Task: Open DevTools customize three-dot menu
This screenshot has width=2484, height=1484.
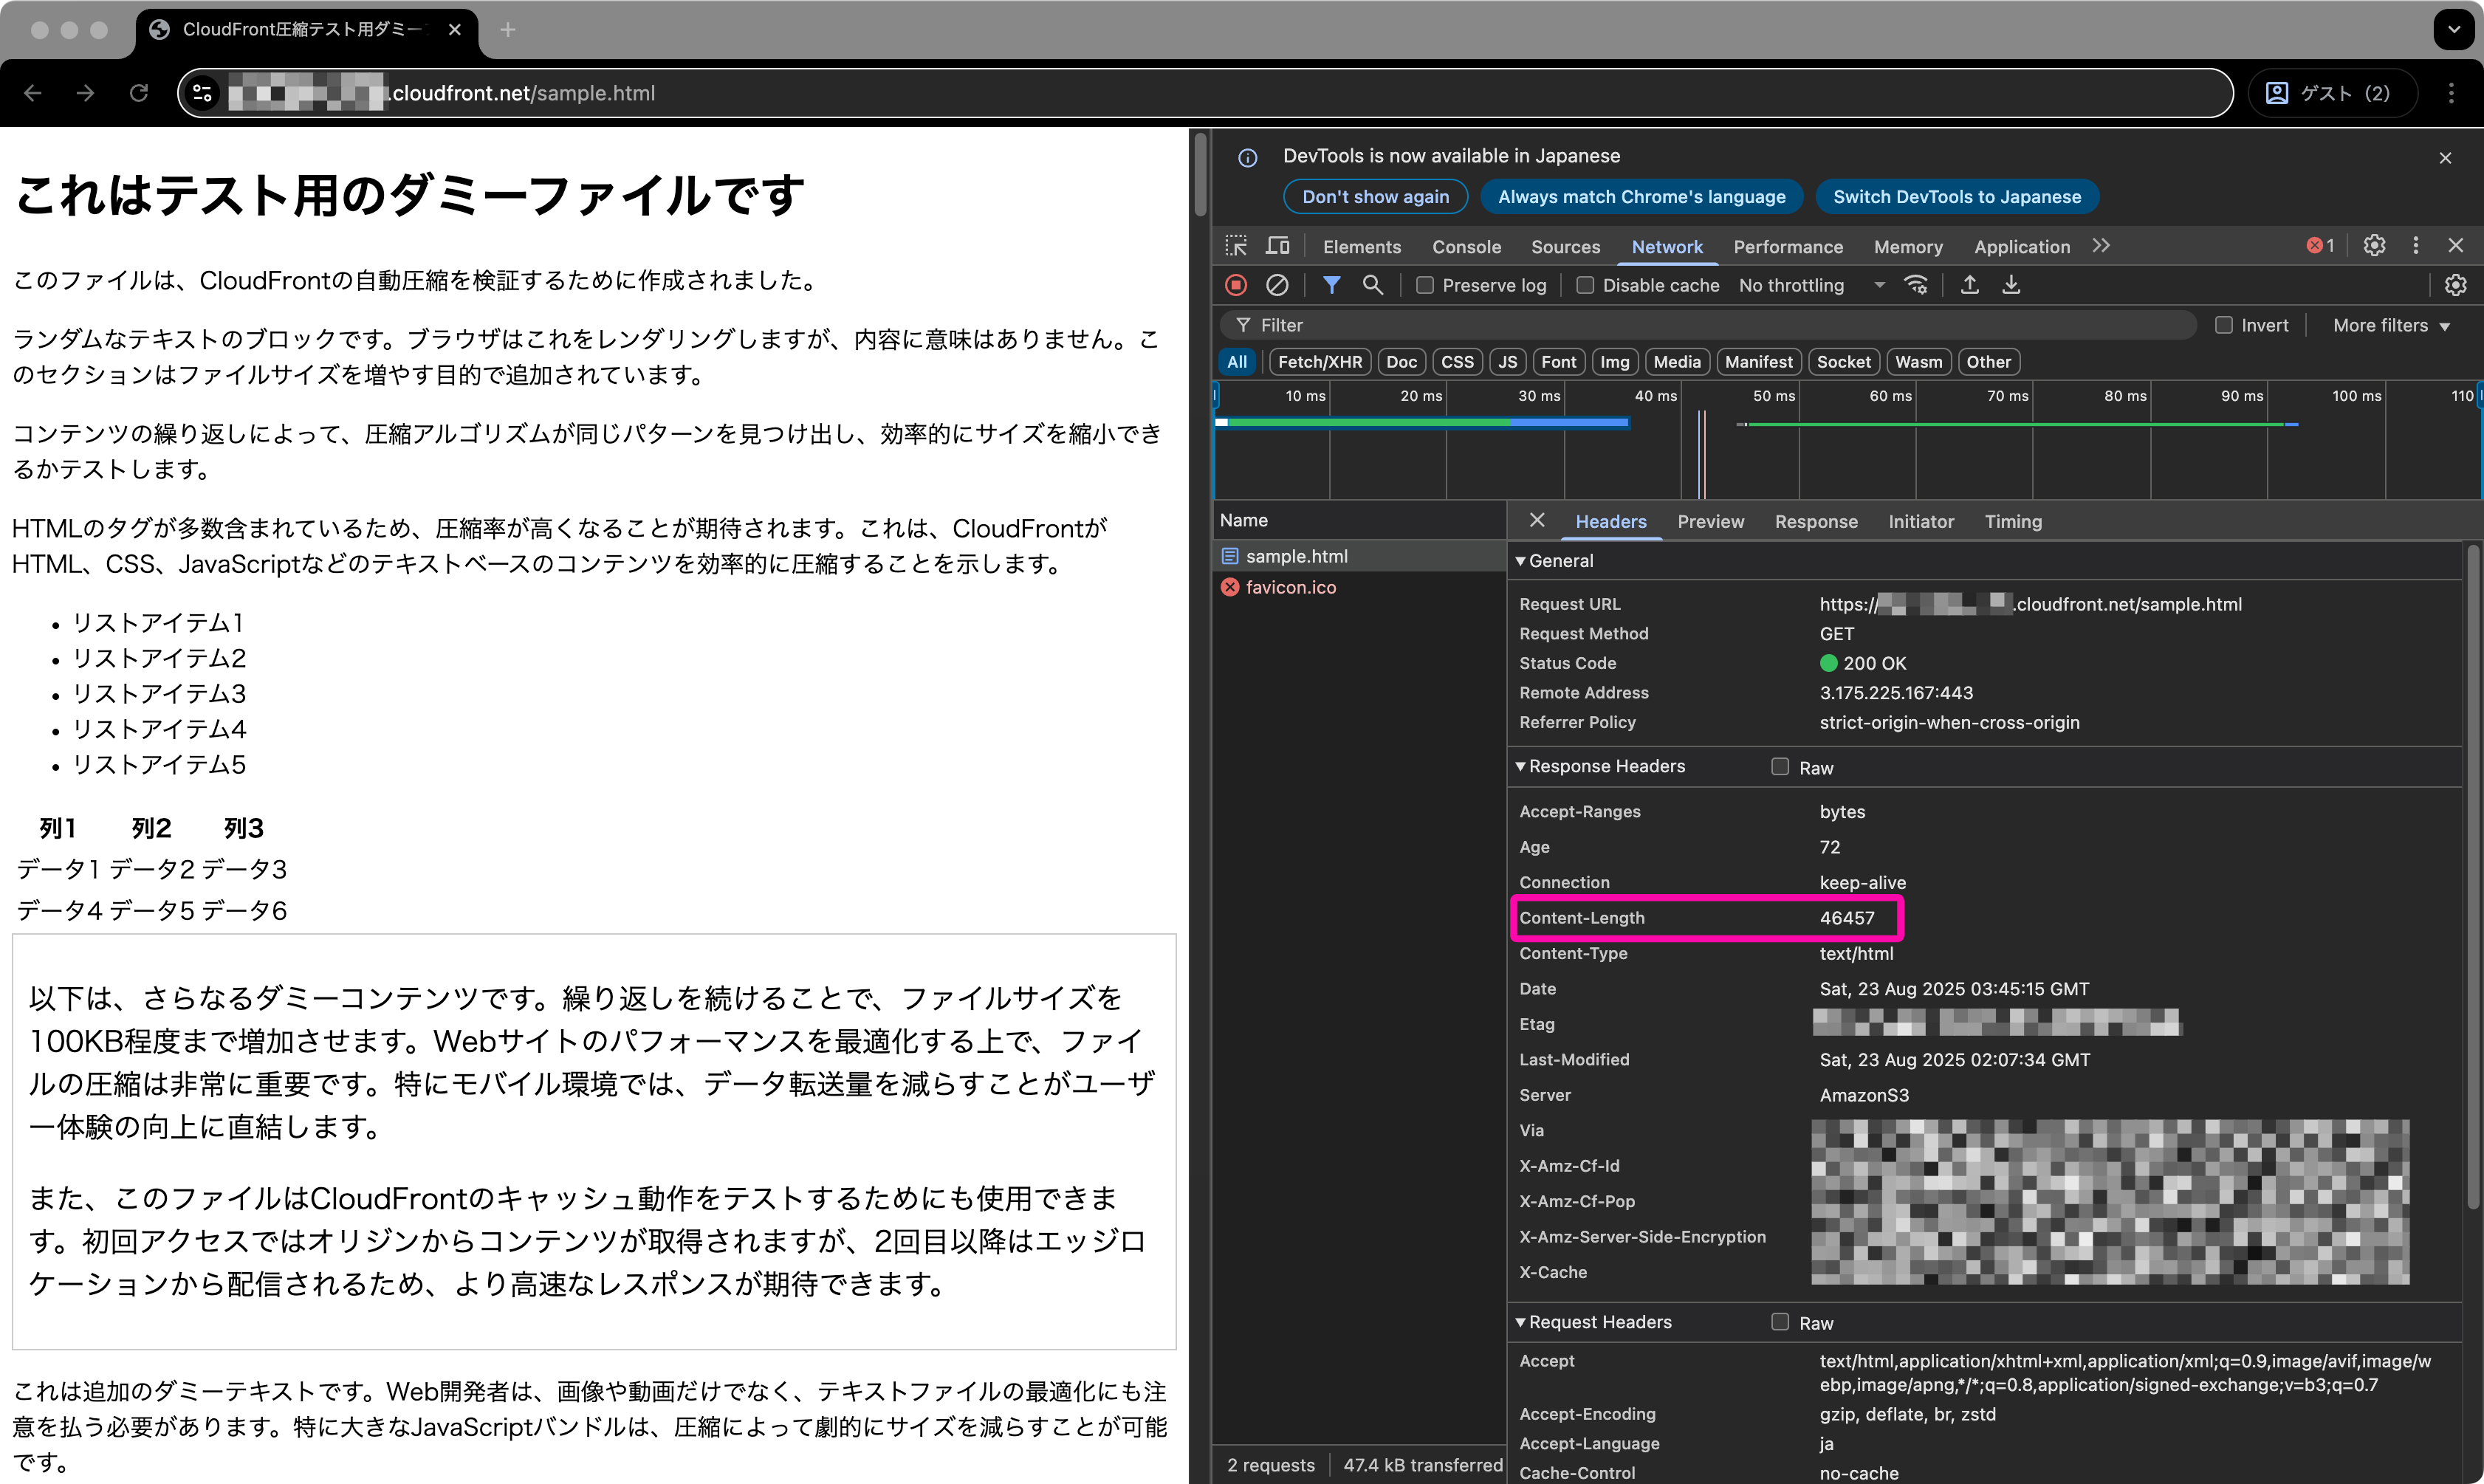Action: pos(2416,246)
